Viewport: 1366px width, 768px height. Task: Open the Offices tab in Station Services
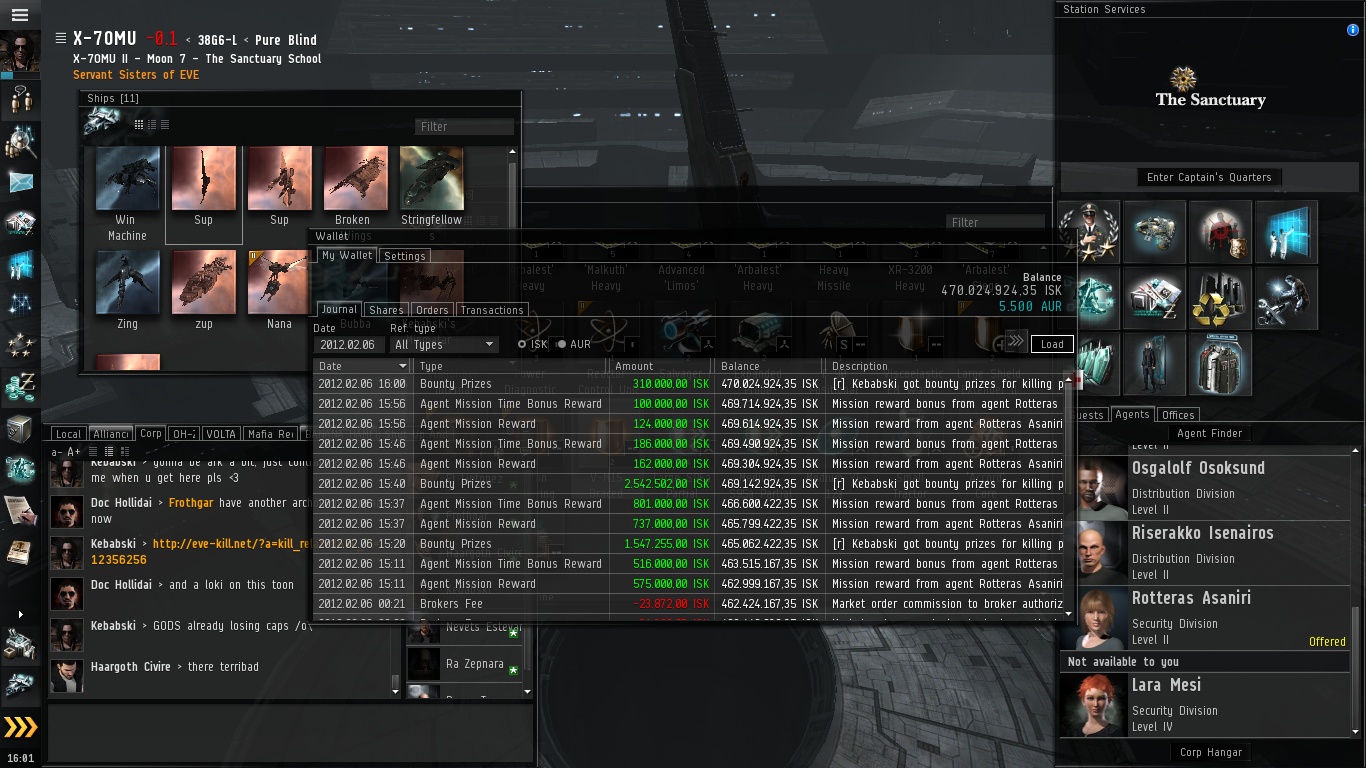(1178, 415)
